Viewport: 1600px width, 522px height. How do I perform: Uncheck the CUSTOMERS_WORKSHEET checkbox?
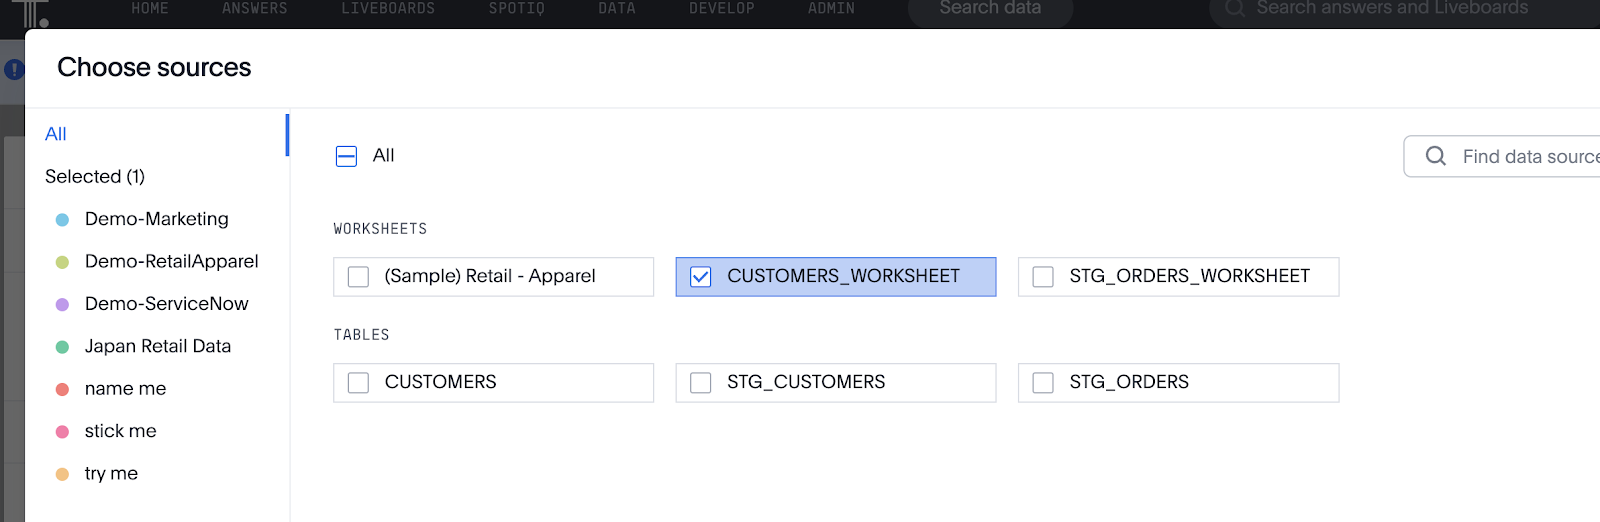point(701,277)
